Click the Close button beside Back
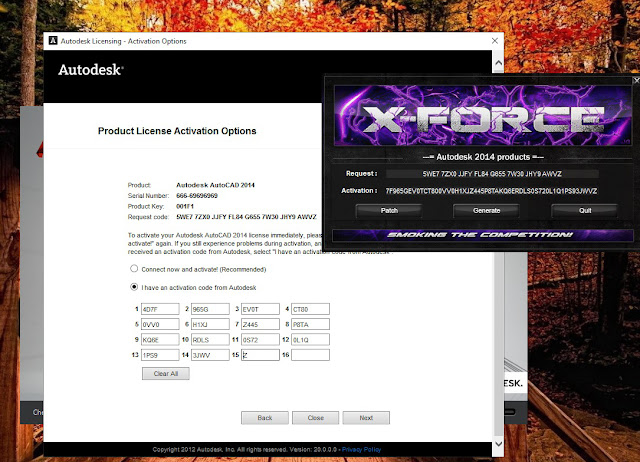The image size is (640, 462). [x=316, y=418]
